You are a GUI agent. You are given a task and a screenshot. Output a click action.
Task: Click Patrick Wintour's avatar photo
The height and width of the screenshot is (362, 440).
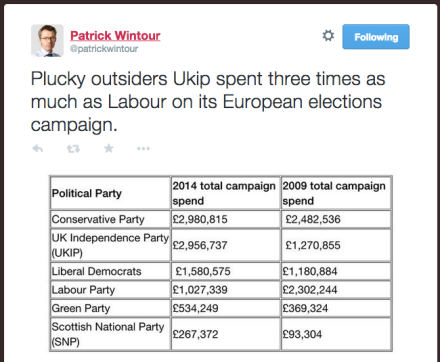[47, 40]
